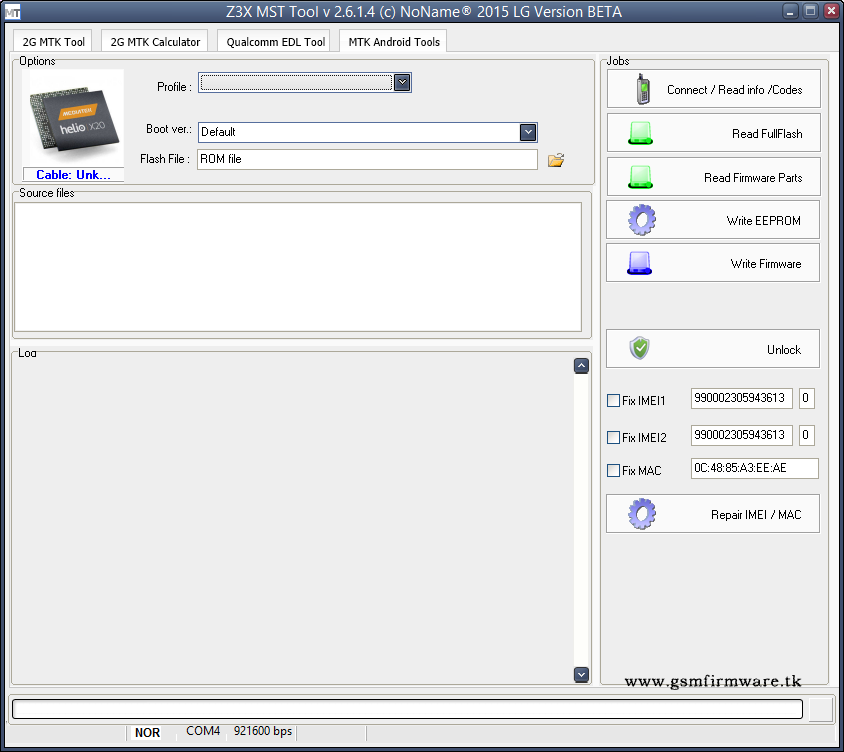Select the MTK Android Tools tab
Viewport: 844px width, 752px height.
coord(394,41)
